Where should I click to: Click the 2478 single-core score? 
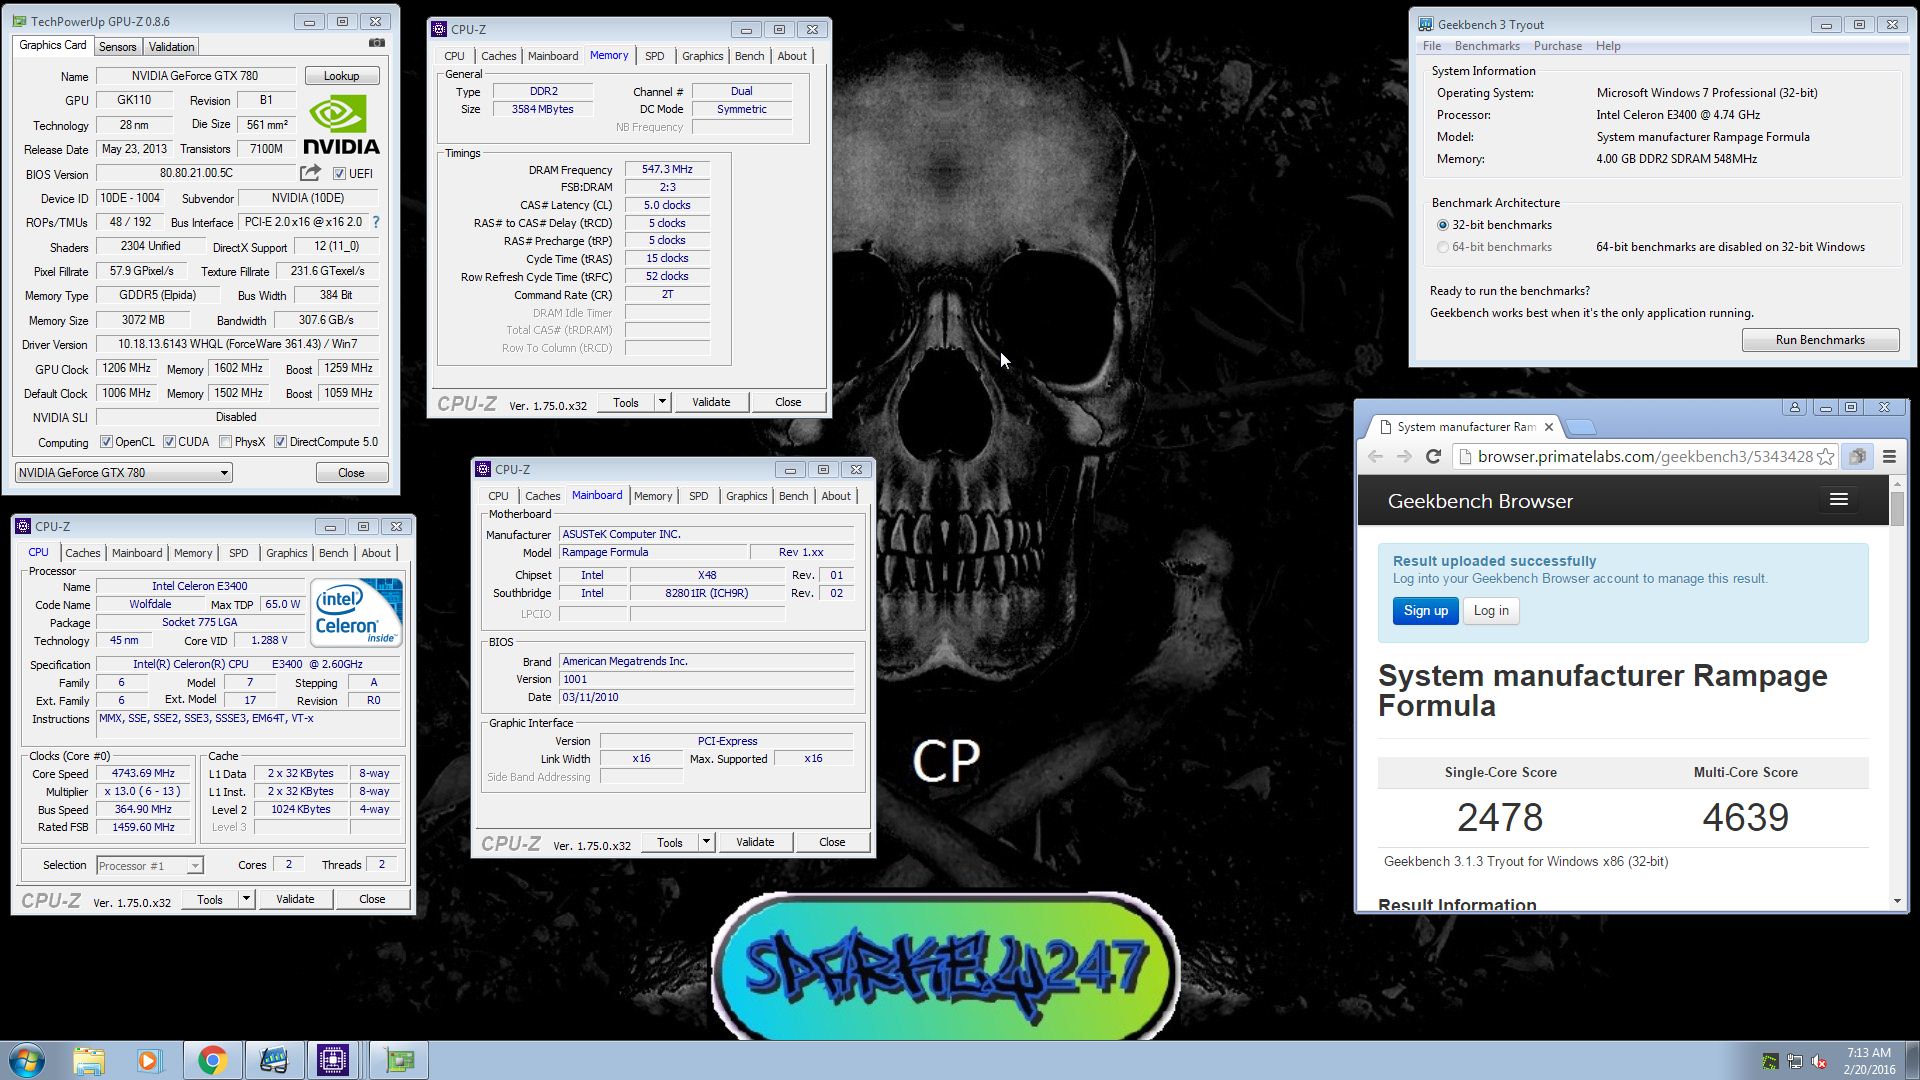click(x=1500, y=817)
